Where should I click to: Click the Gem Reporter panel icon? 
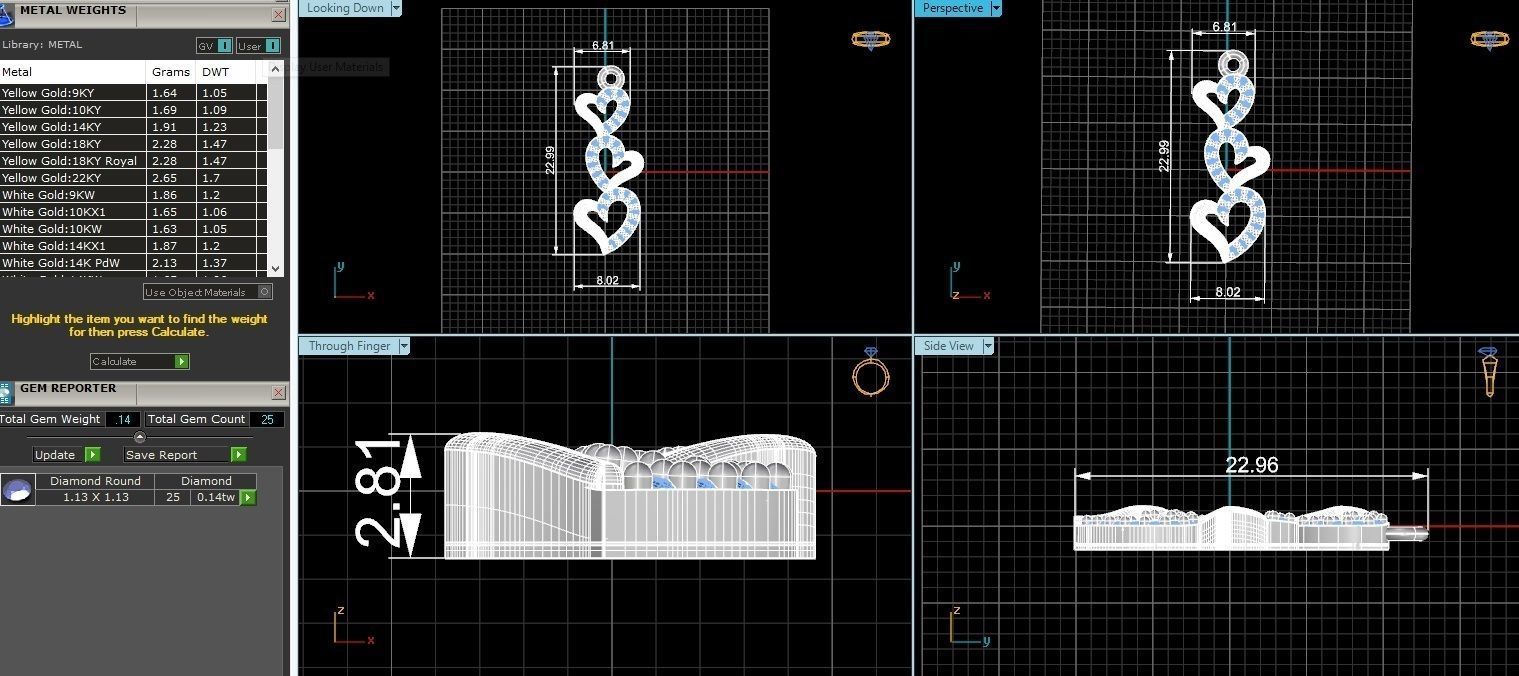(7, 391)
